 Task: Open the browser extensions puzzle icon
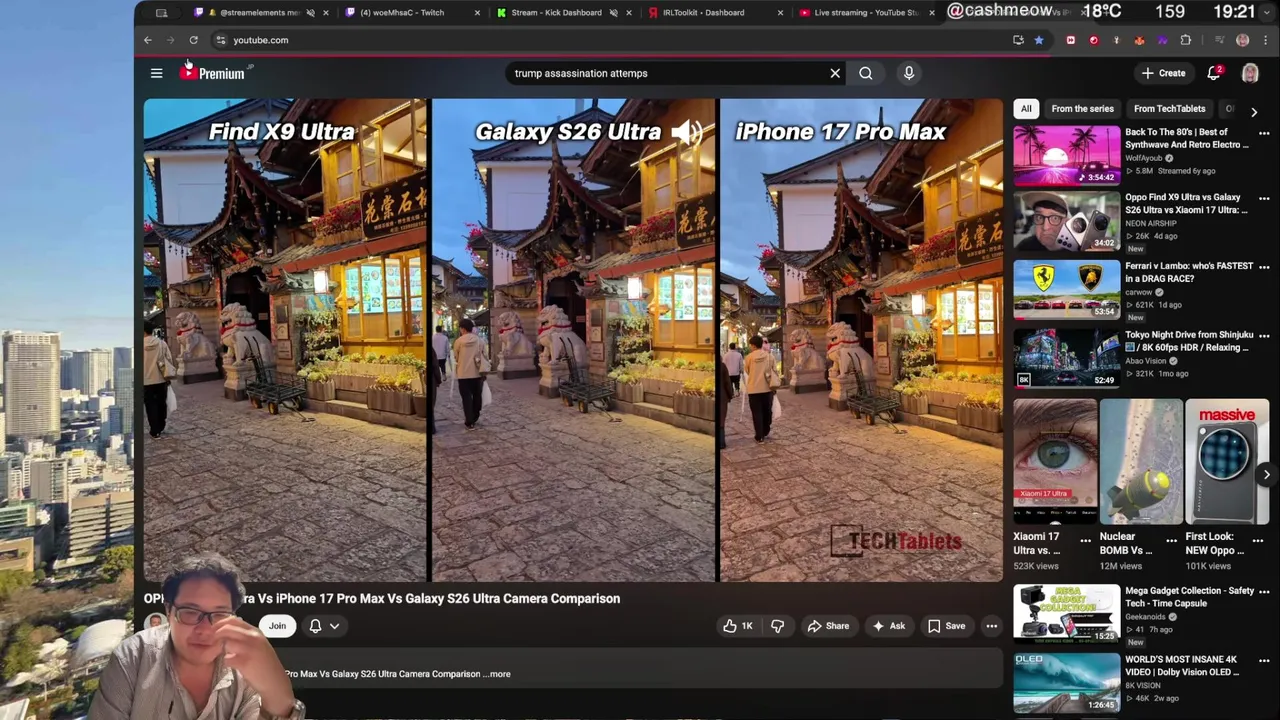(x=1186, y=40)
